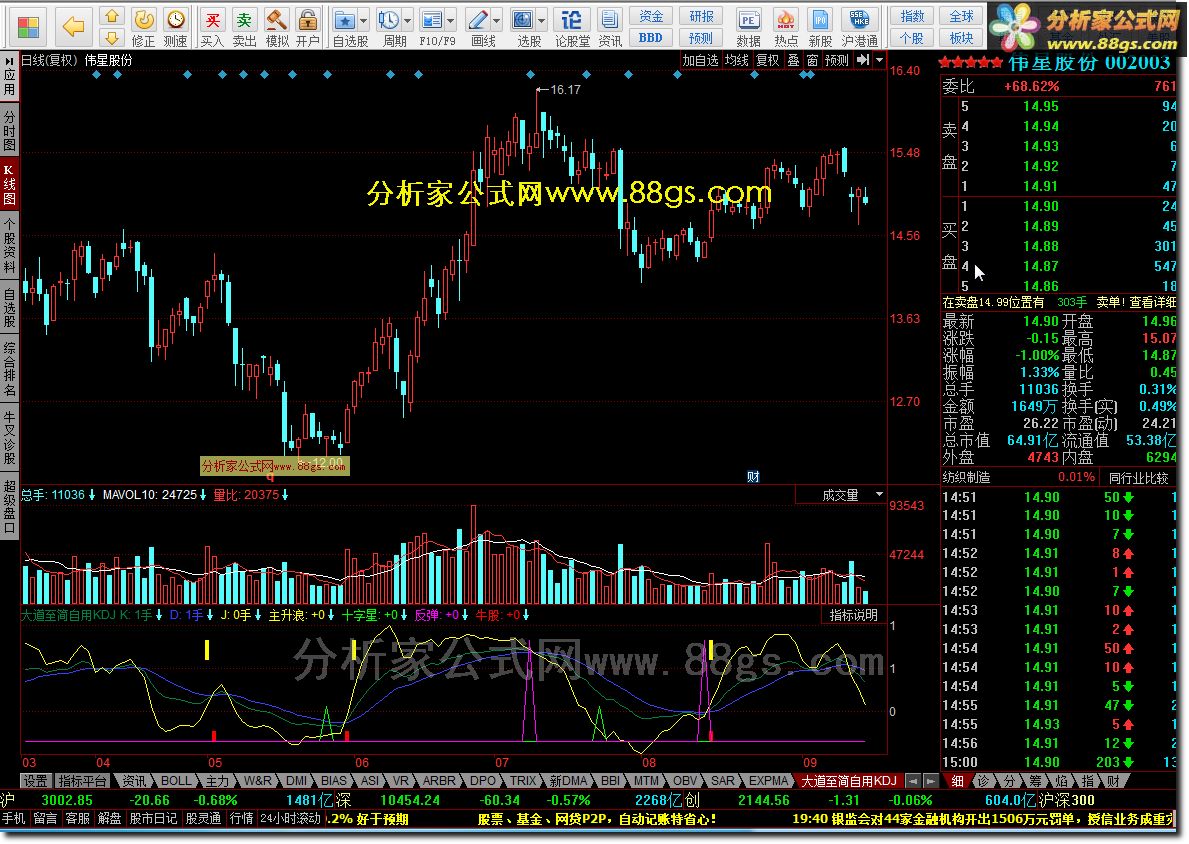Click the jump-to-end arrow in chart toolbar

863,60
